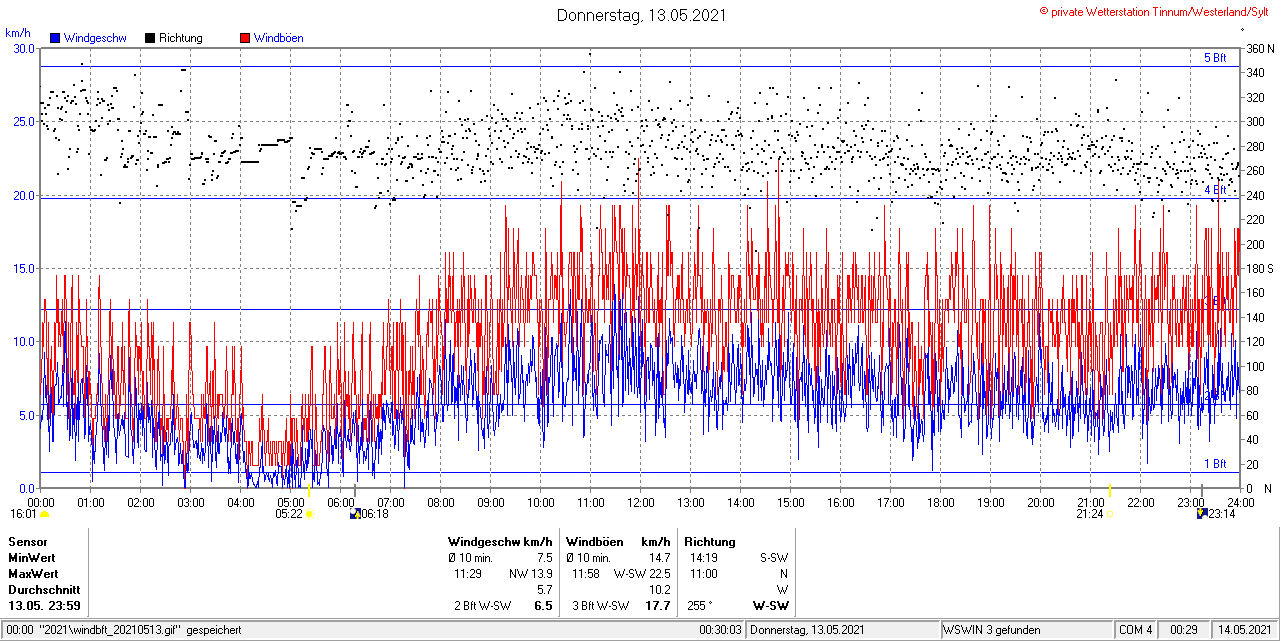1280x641 pixels.
Task: Click the yellow sunrise marker on the time axis
Action: (309, 491)
